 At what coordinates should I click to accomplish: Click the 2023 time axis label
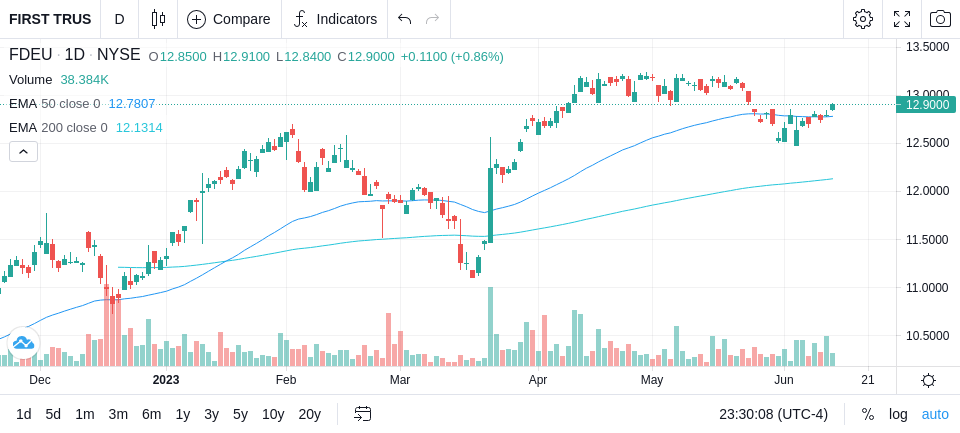(x=166, y=380)
